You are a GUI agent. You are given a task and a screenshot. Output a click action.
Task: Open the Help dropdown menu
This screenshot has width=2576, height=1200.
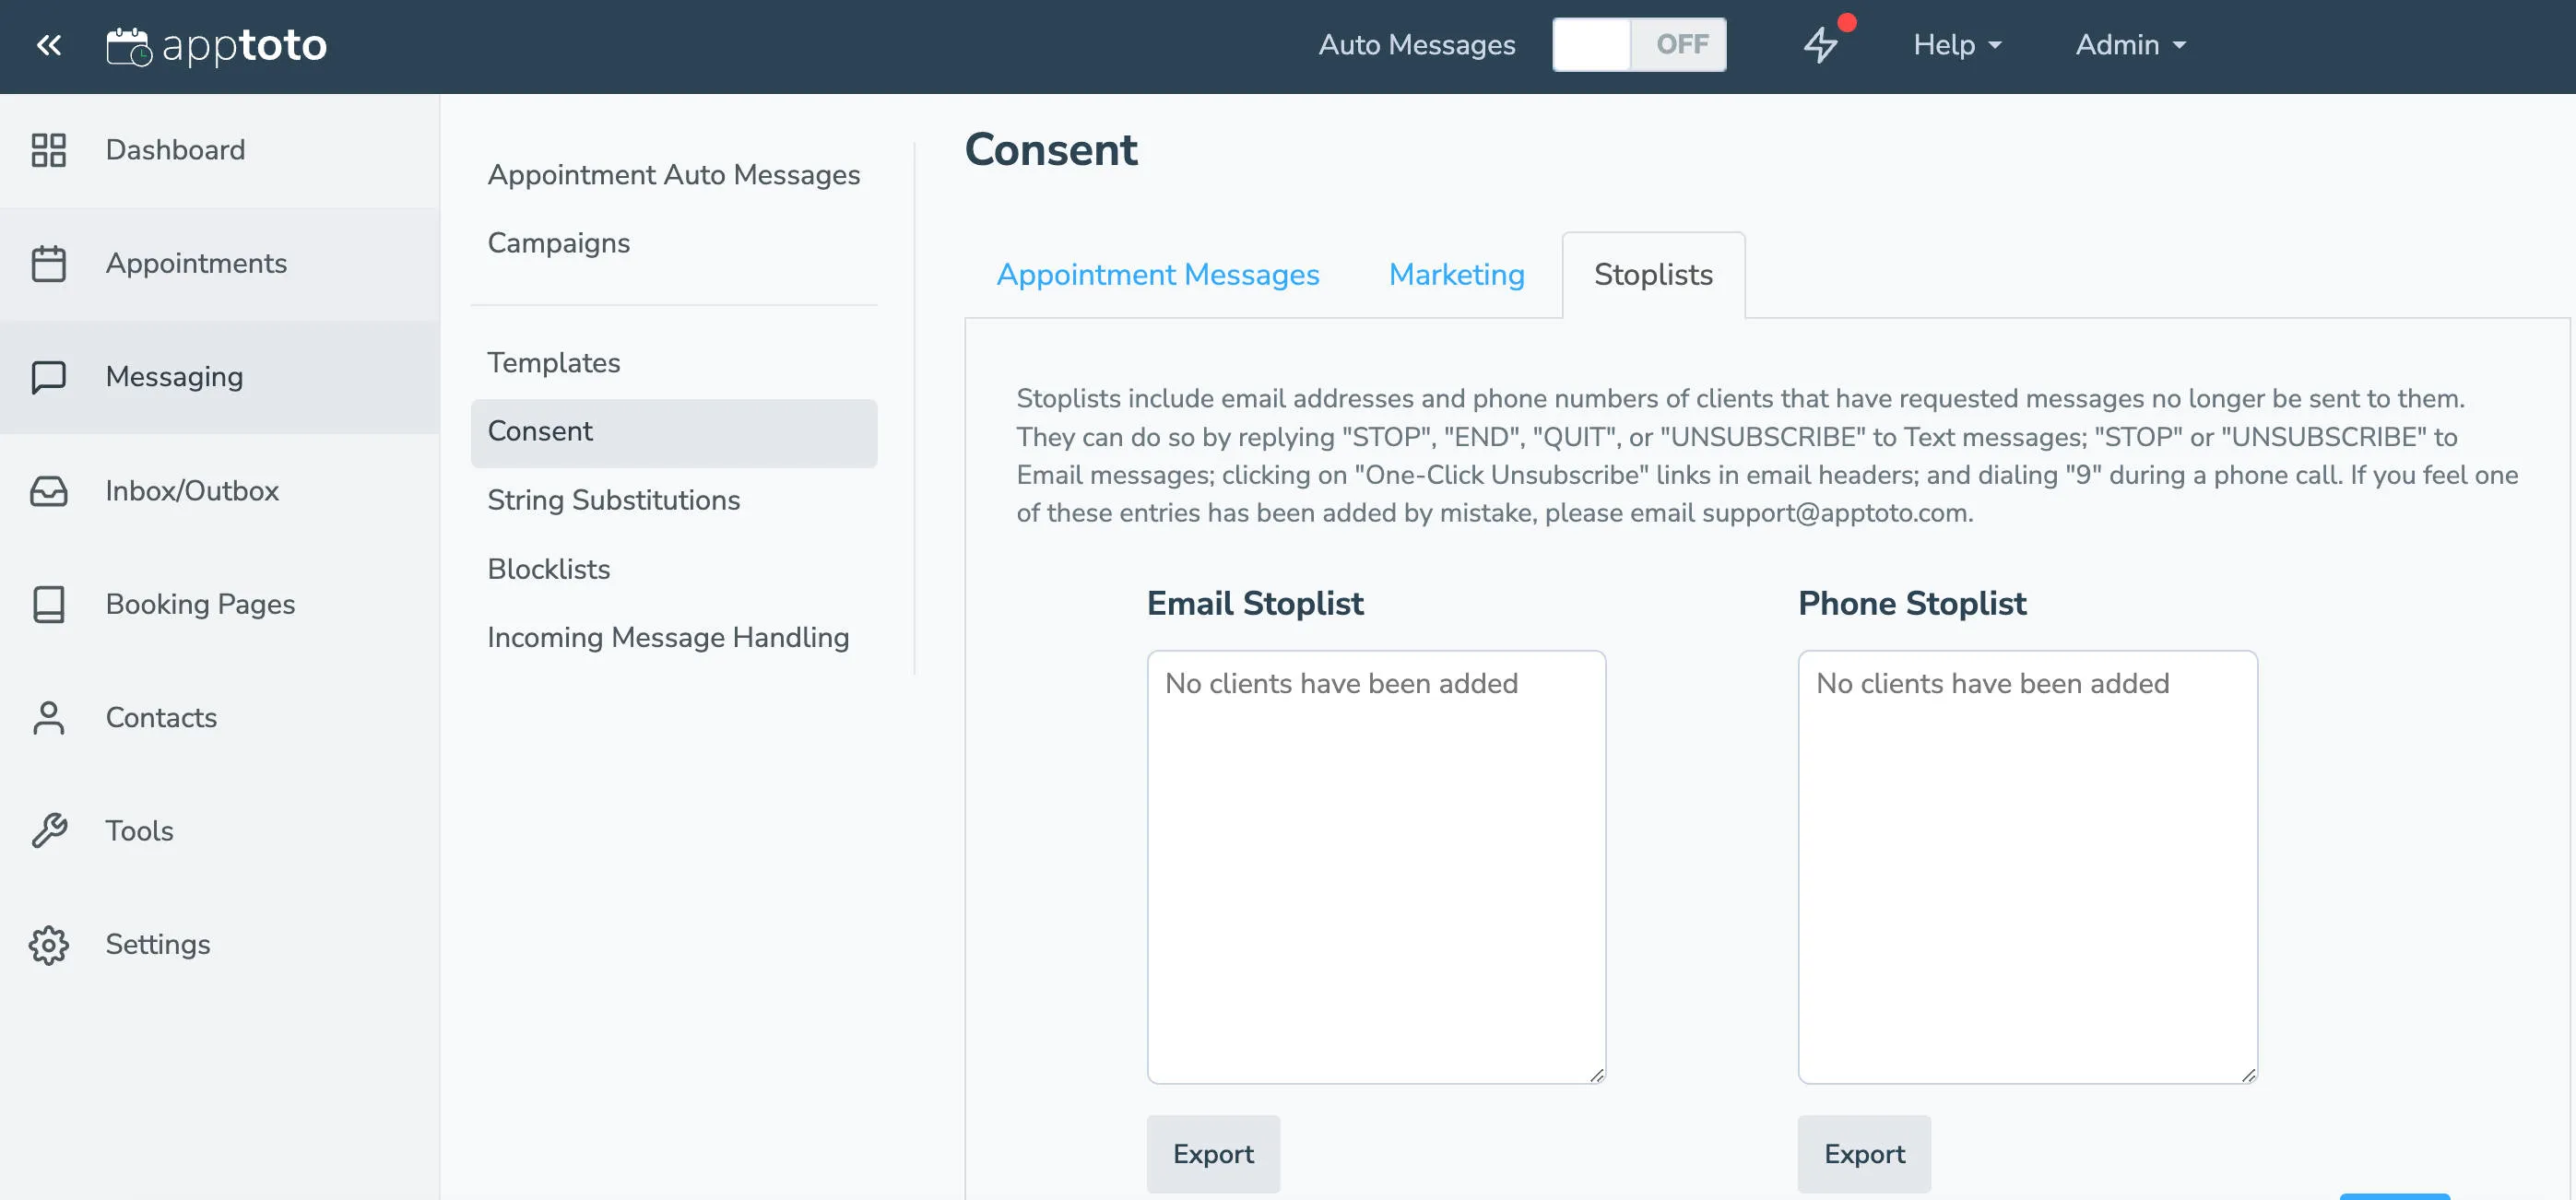point(1955,44)
